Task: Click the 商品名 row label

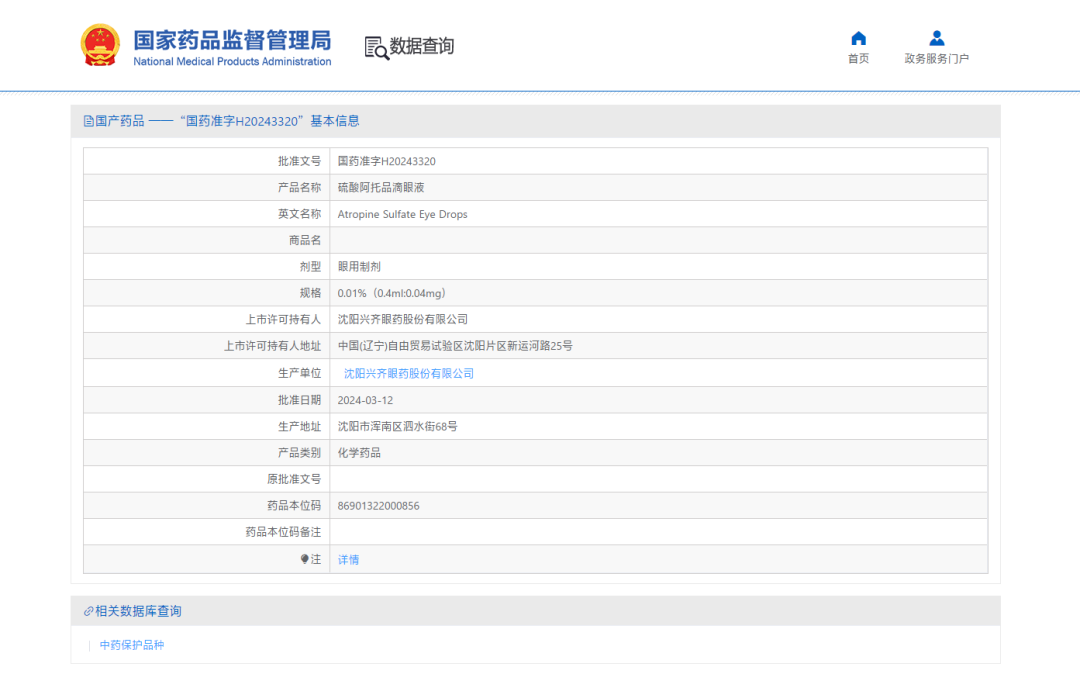Action: point(304,240)
